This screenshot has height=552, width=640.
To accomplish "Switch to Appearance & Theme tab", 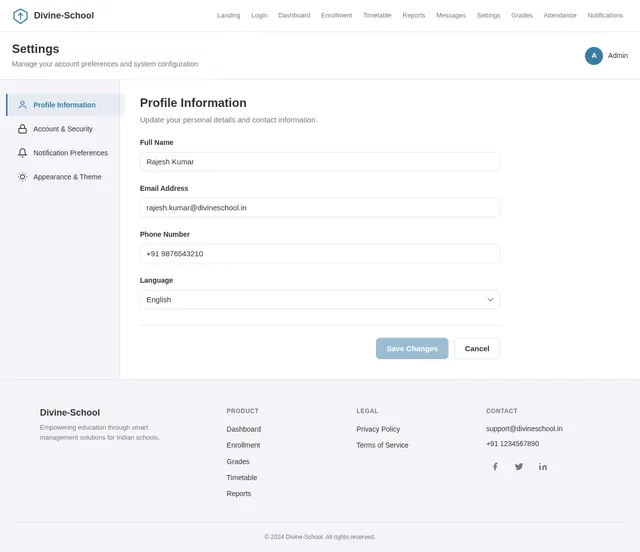I will pos(65,177).
